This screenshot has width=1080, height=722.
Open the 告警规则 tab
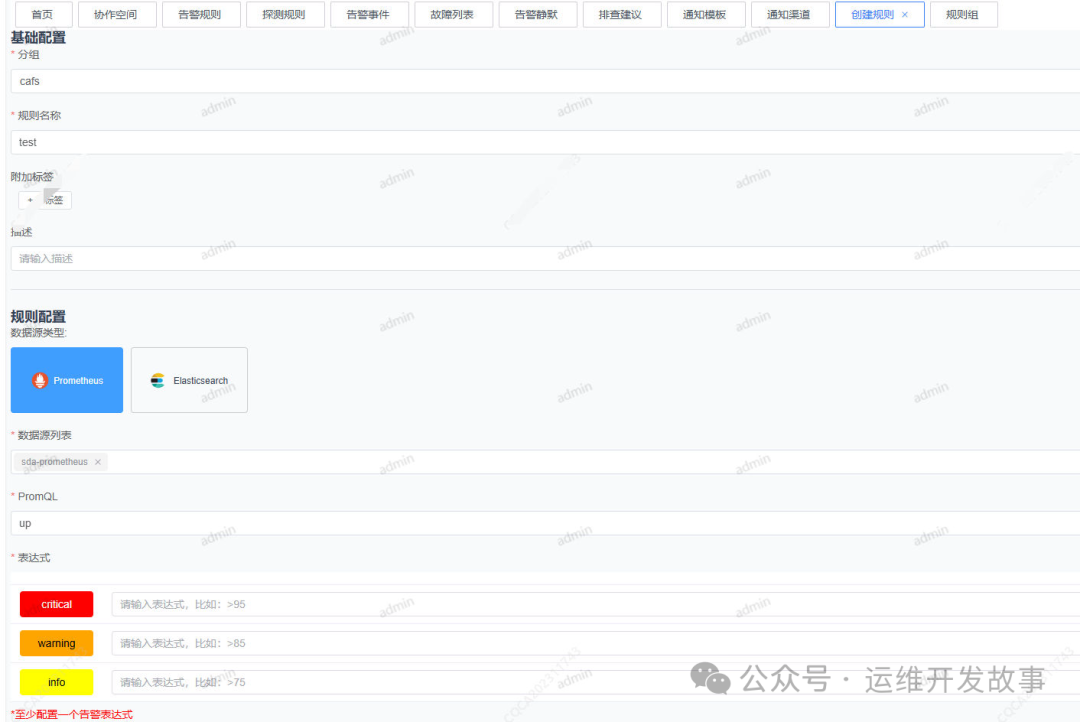click(x=200, y=14)
